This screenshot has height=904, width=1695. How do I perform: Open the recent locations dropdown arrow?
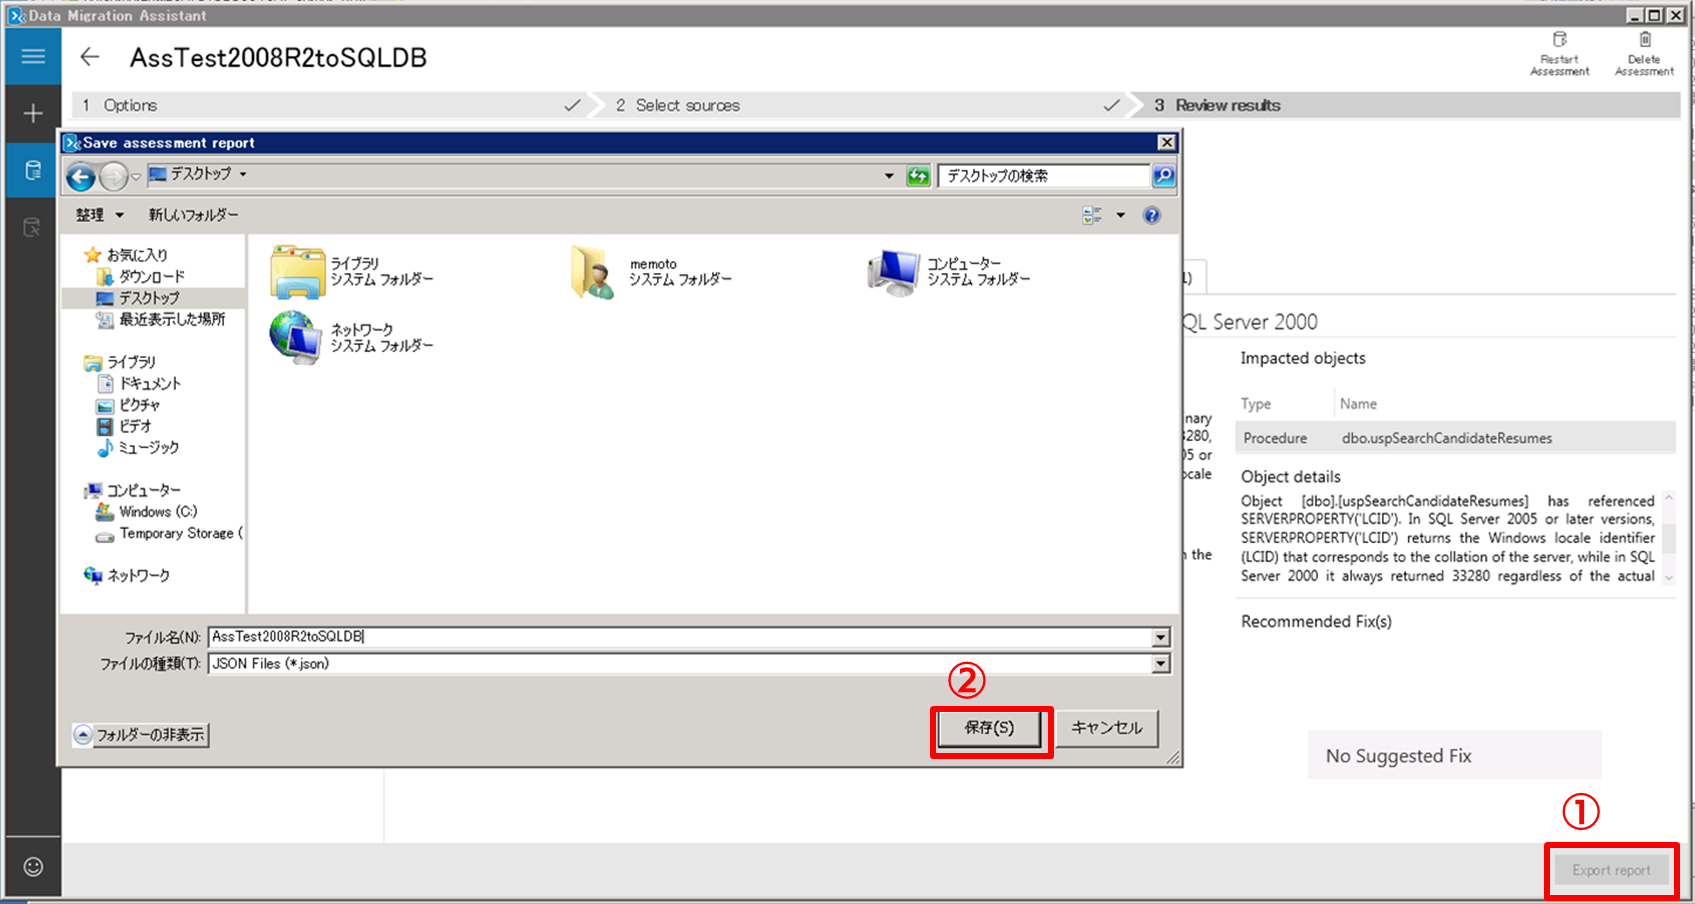coord(136,177)
